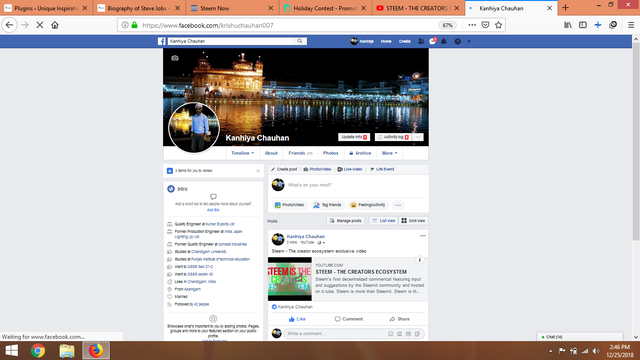Open the STEEM video thumbnail
The image size is (640, 360).
290,279
